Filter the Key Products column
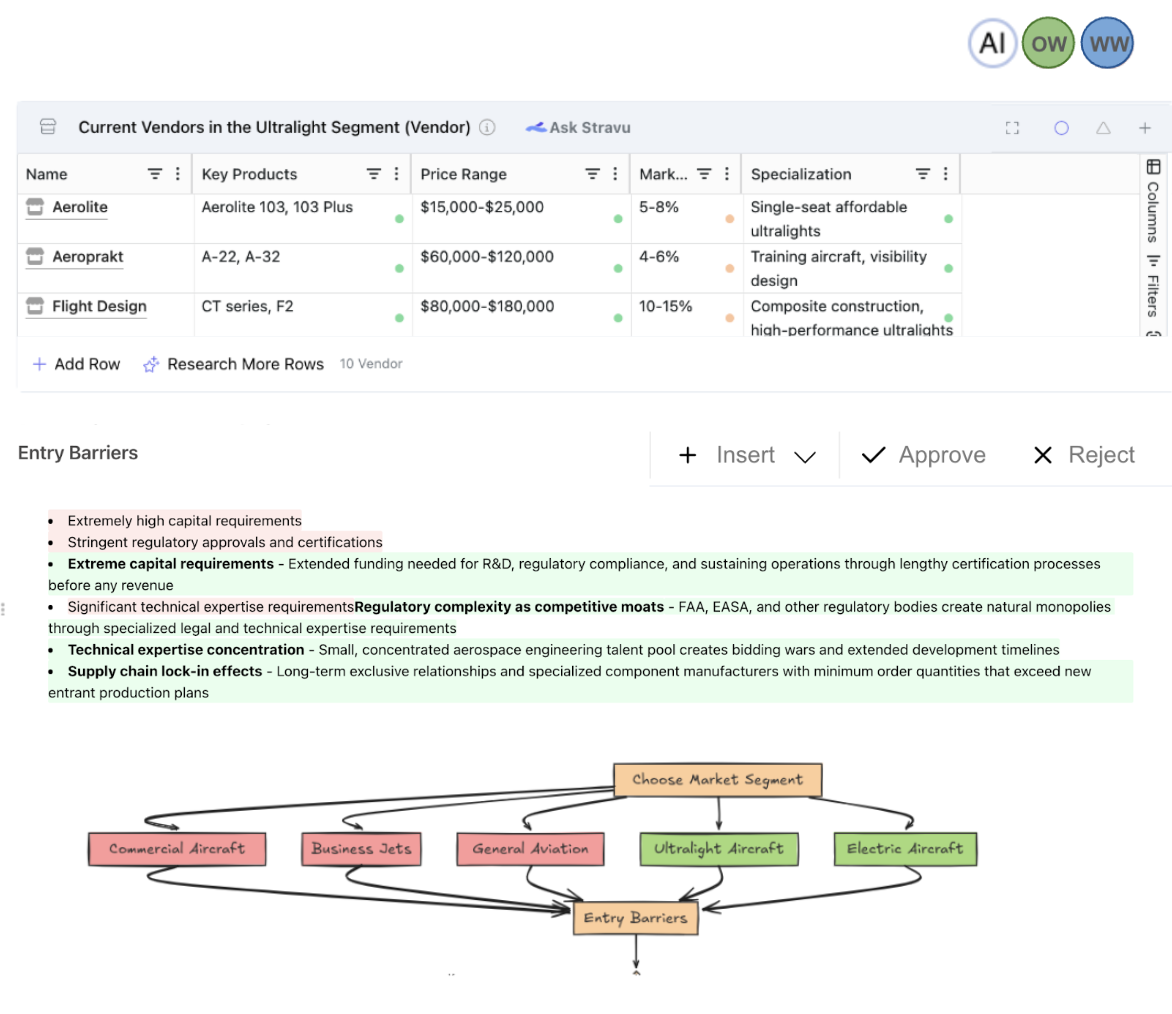 [x=374, y=174]
